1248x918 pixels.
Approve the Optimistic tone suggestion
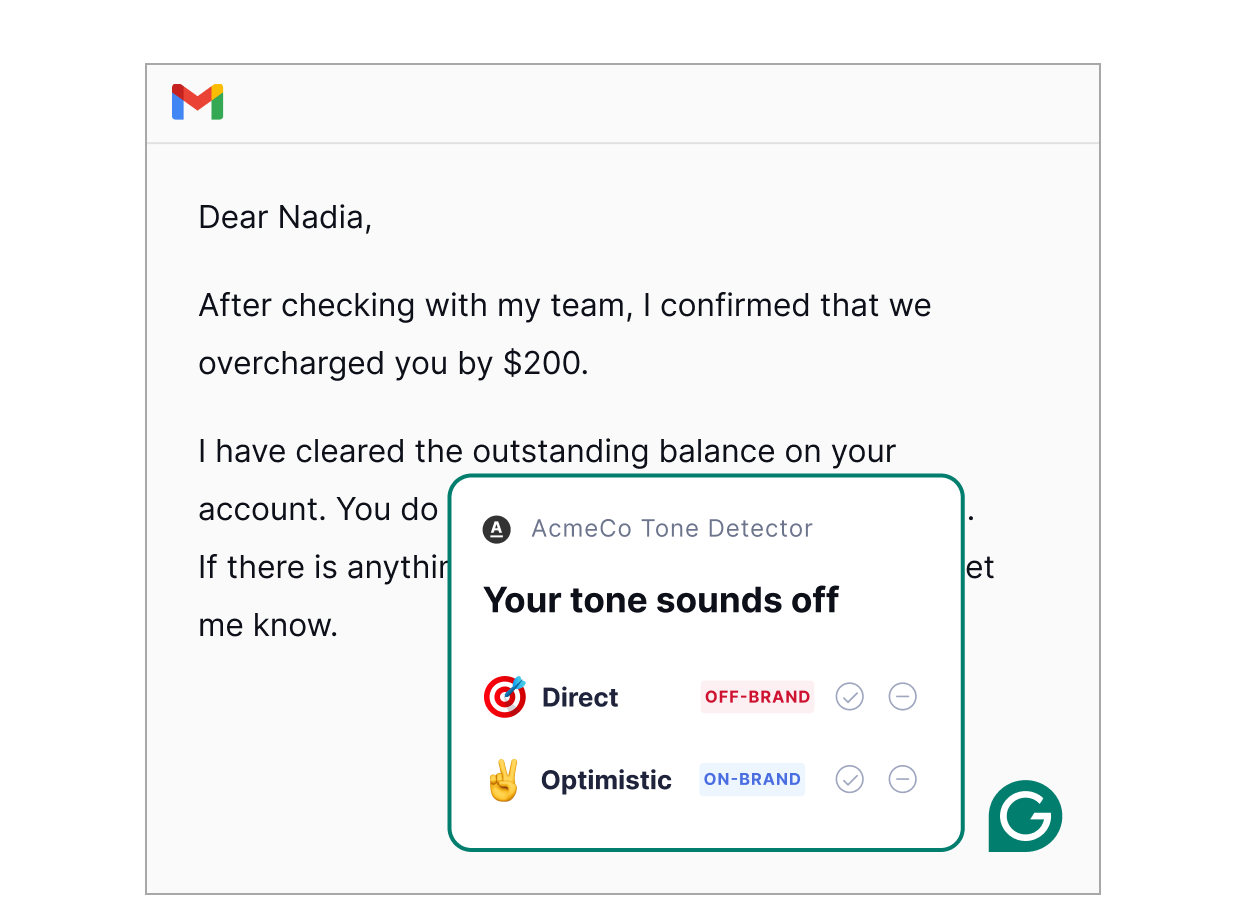pos(849,779)
